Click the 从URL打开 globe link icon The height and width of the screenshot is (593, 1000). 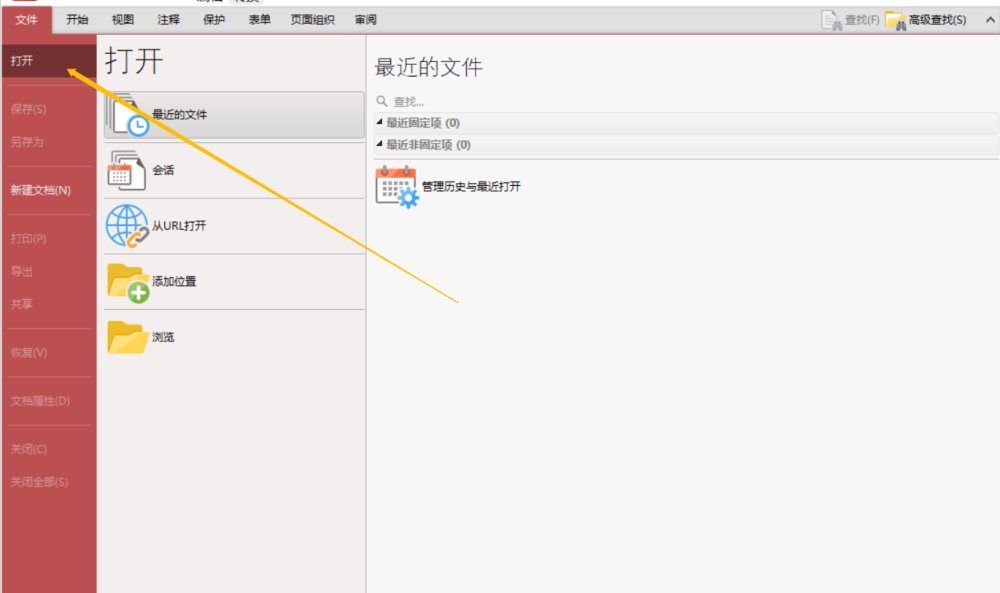click(128, 226)
